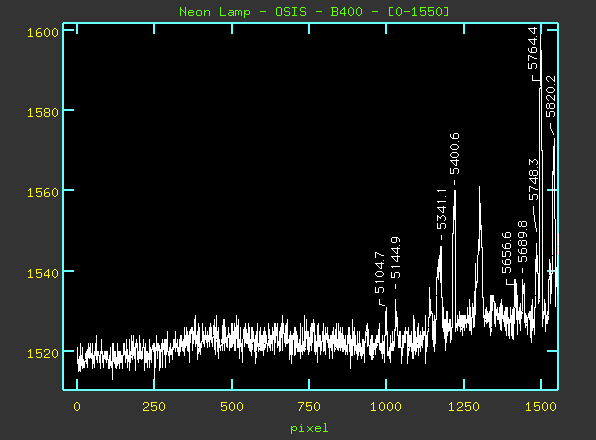The height and width of the screenshot is (440, 596).
Task: Click the 5820.2 peak label
Action: [x=550, y=97]
